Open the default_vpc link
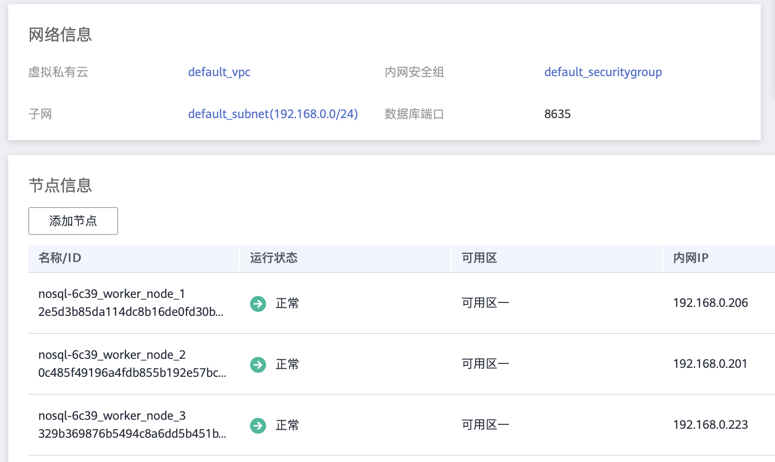Viewport: 775px width, 462px height. click(x=219, y=72)
